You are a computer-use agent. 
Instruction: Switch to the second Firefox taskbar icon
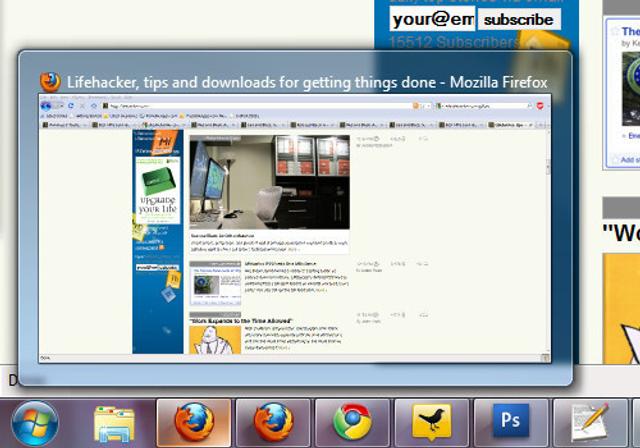pyautogui.click(x=273, y=423)
